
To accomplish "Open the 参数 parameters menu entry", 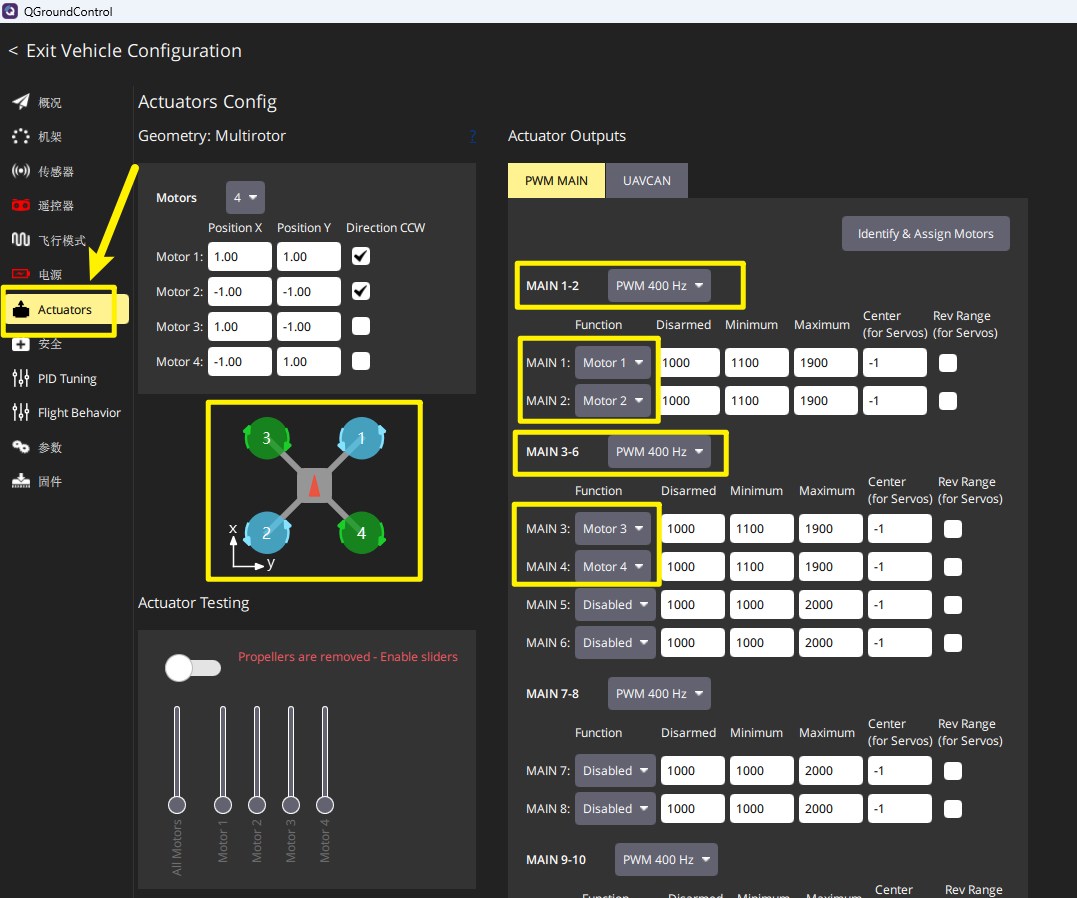I will click(x=66, y=447).
